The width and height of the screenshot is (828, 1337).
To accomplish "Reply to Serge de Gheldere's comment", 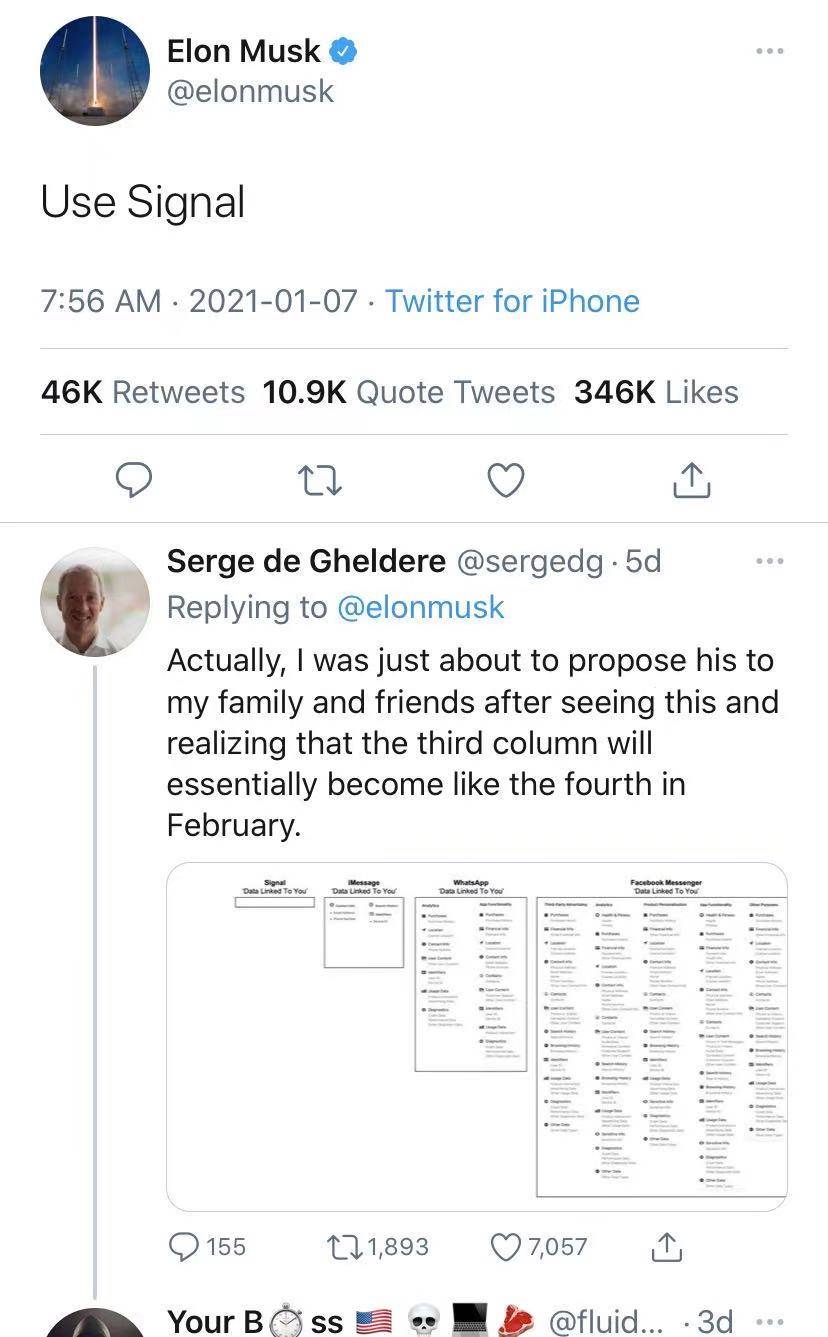I will [x=185, y=1246].
